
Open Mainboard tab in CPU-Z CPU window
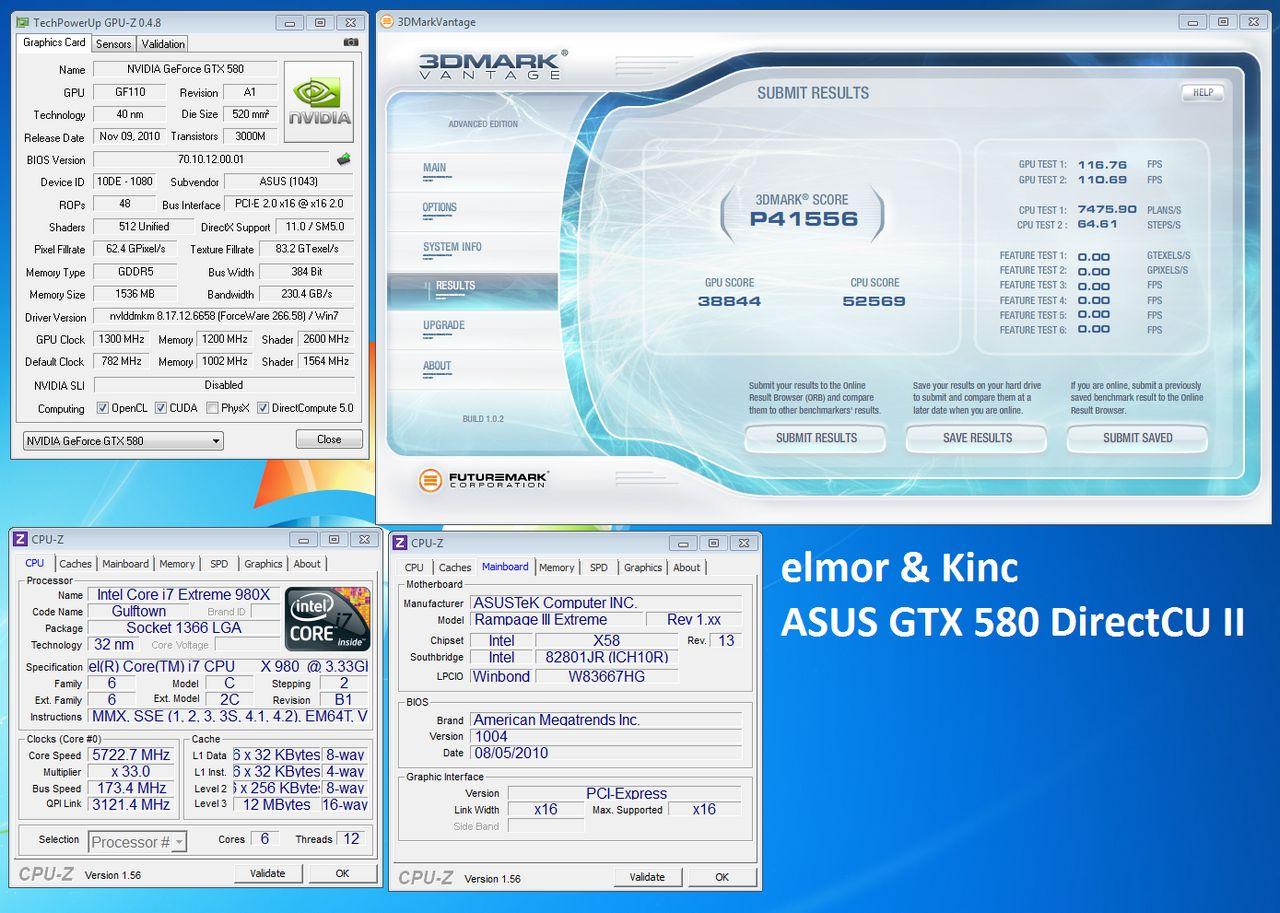tap(126, 564)
